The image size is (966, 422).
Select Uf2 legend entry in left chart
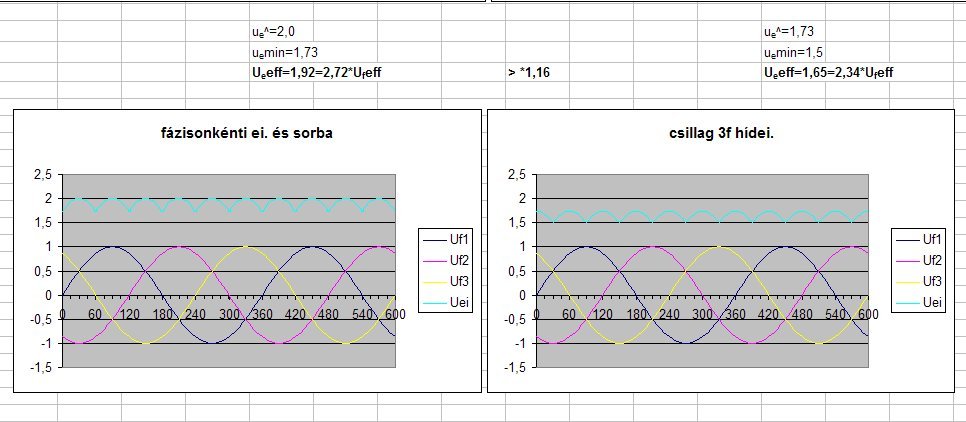(445, 259)
